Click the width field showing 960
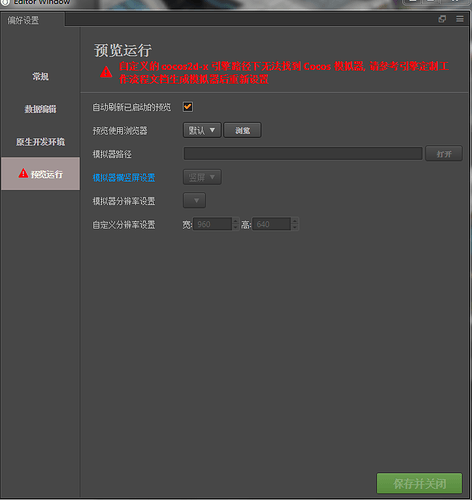This screenshot has height=500, width=472. [x=212, y=224]
